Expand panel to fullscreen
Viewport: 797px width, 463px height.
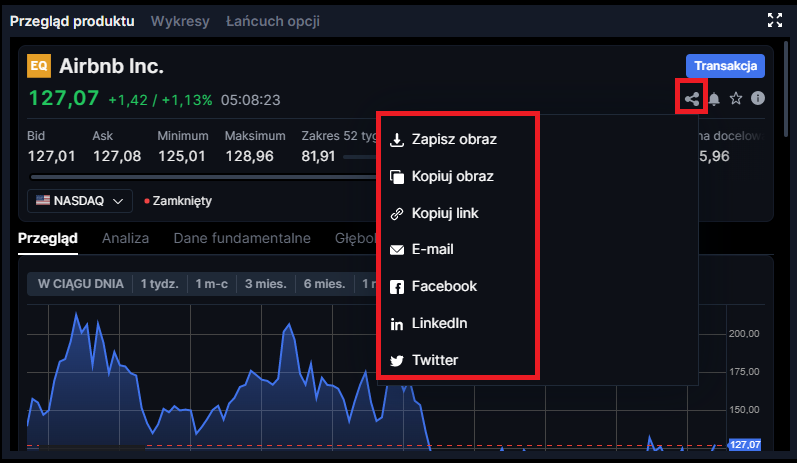tap(775, 20)
